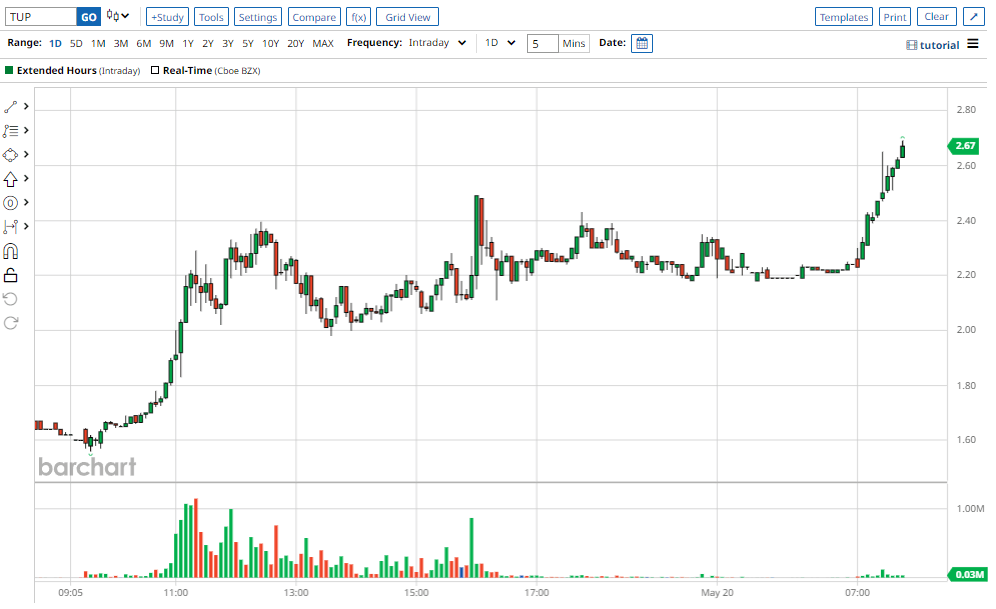Click the TUP symbol input field
This screenshot has height=609, width=996.
click(41, 17)
